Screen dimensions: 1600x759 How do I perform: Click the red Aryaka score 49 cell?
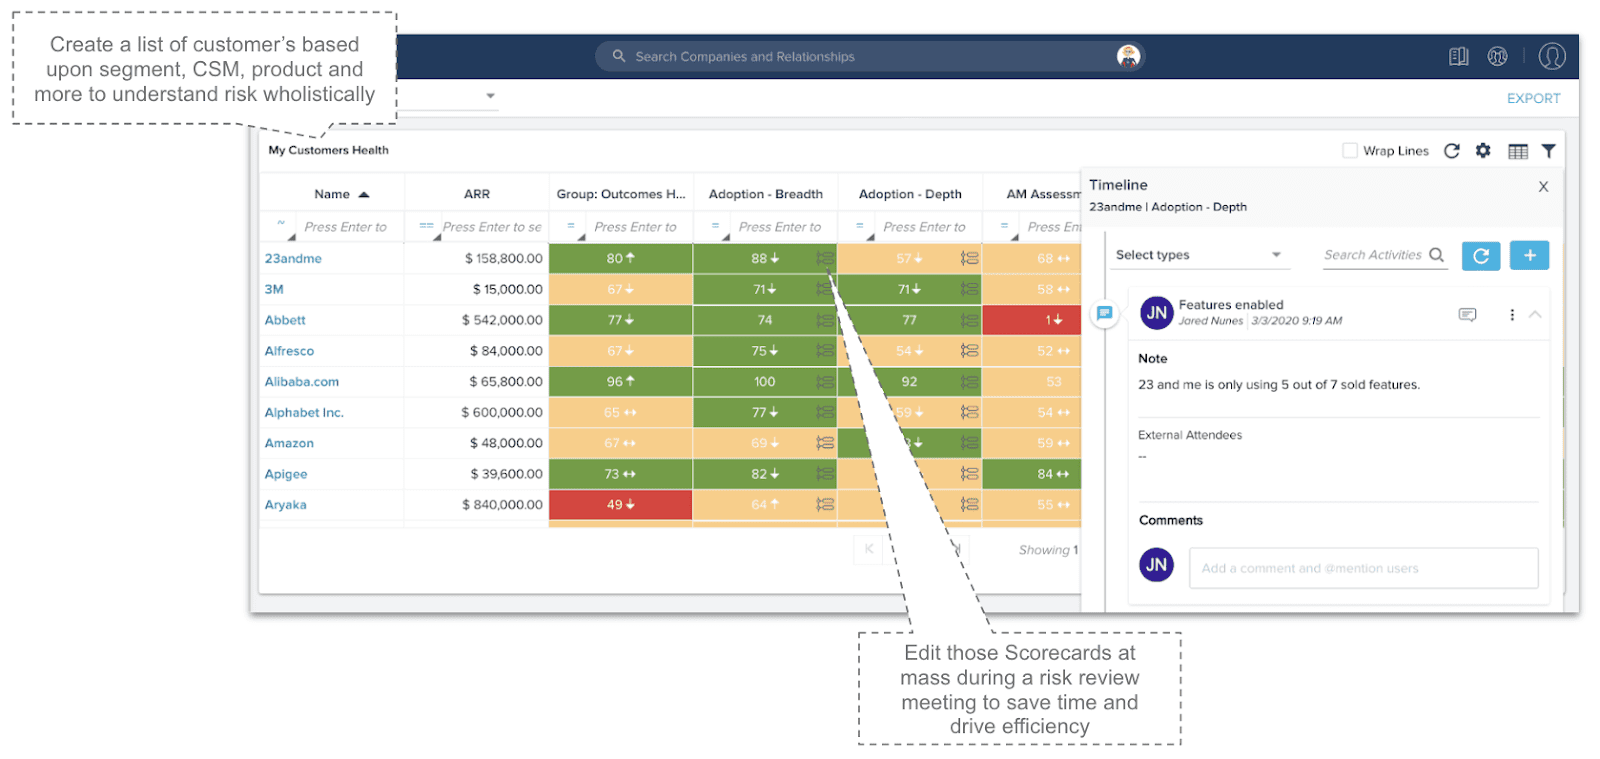(619, 505)
